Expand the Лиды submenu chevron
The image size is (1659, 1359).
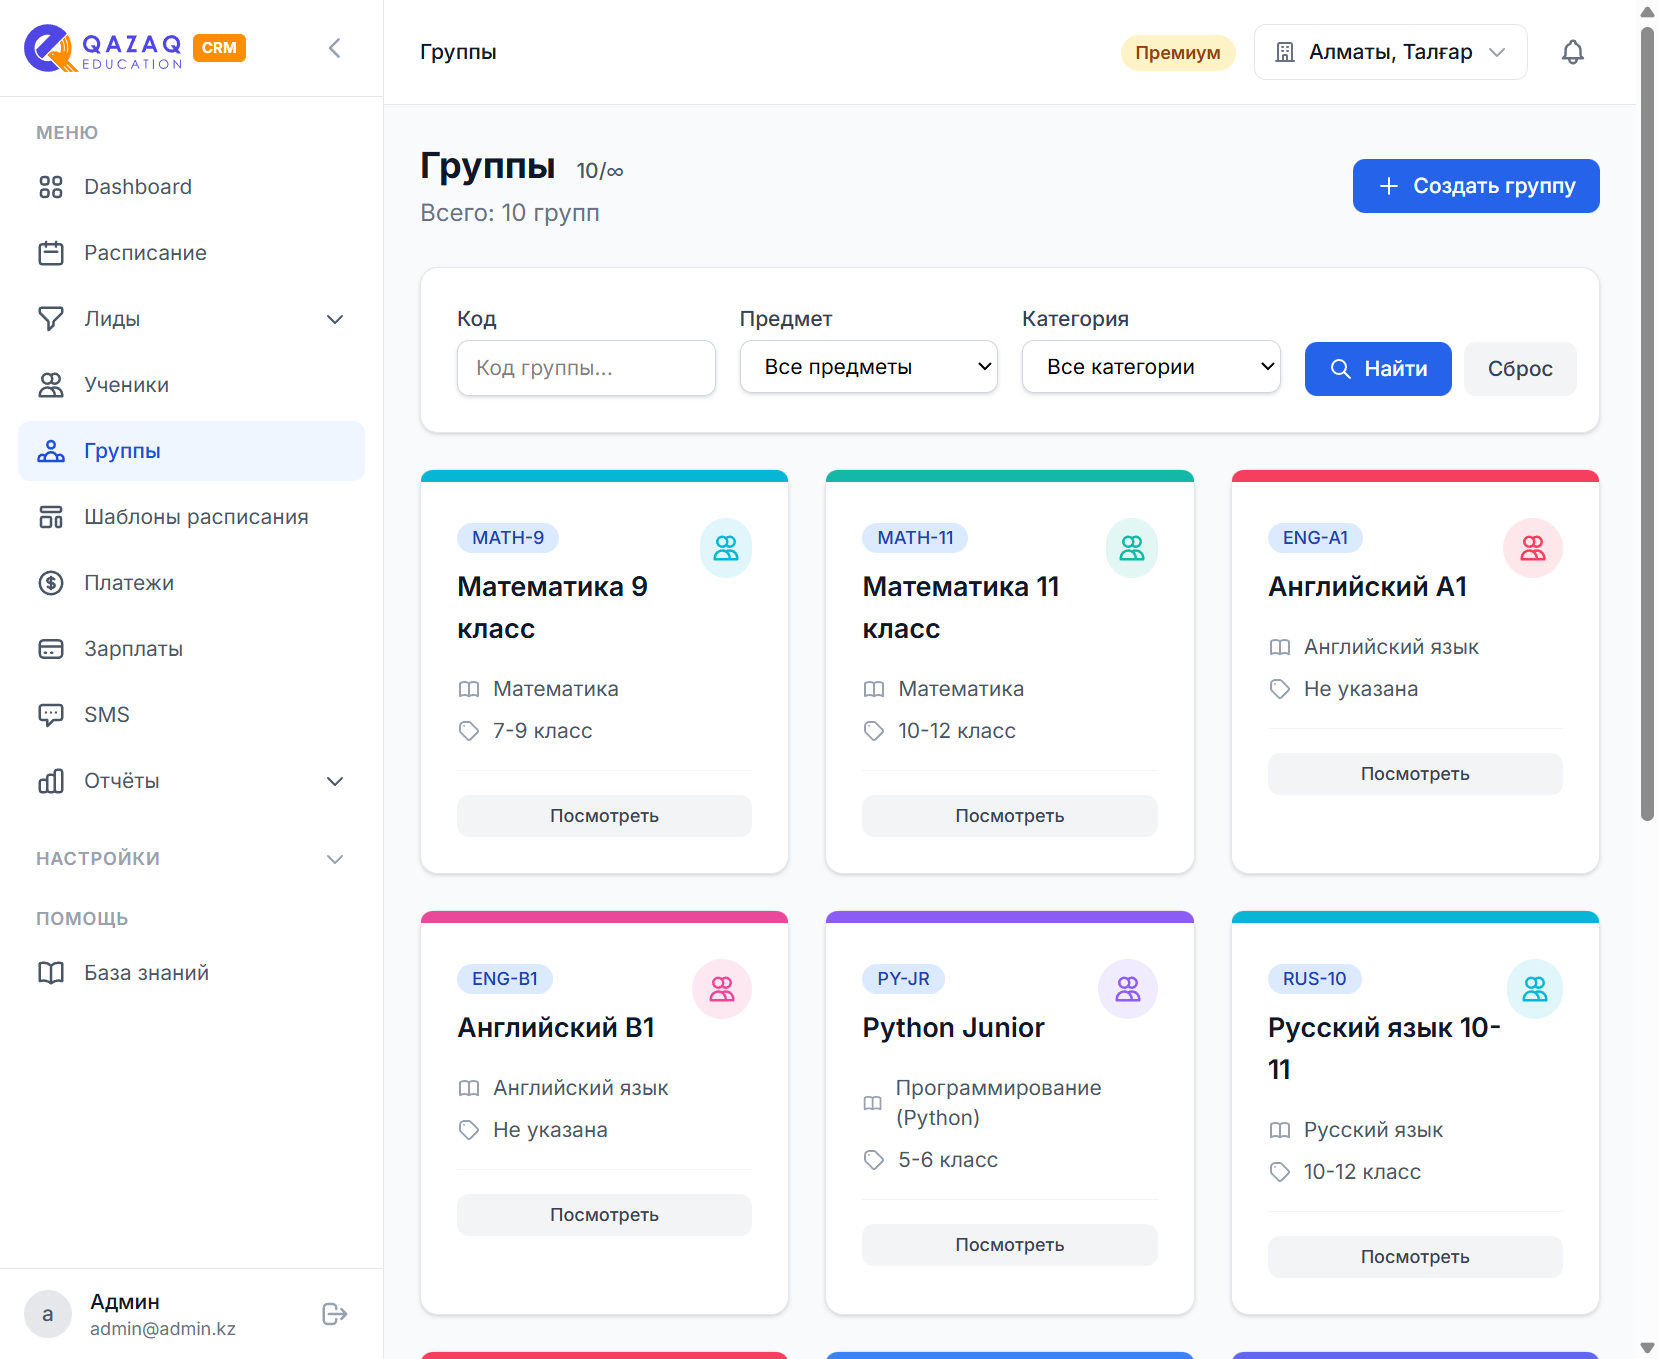(335, 319)
